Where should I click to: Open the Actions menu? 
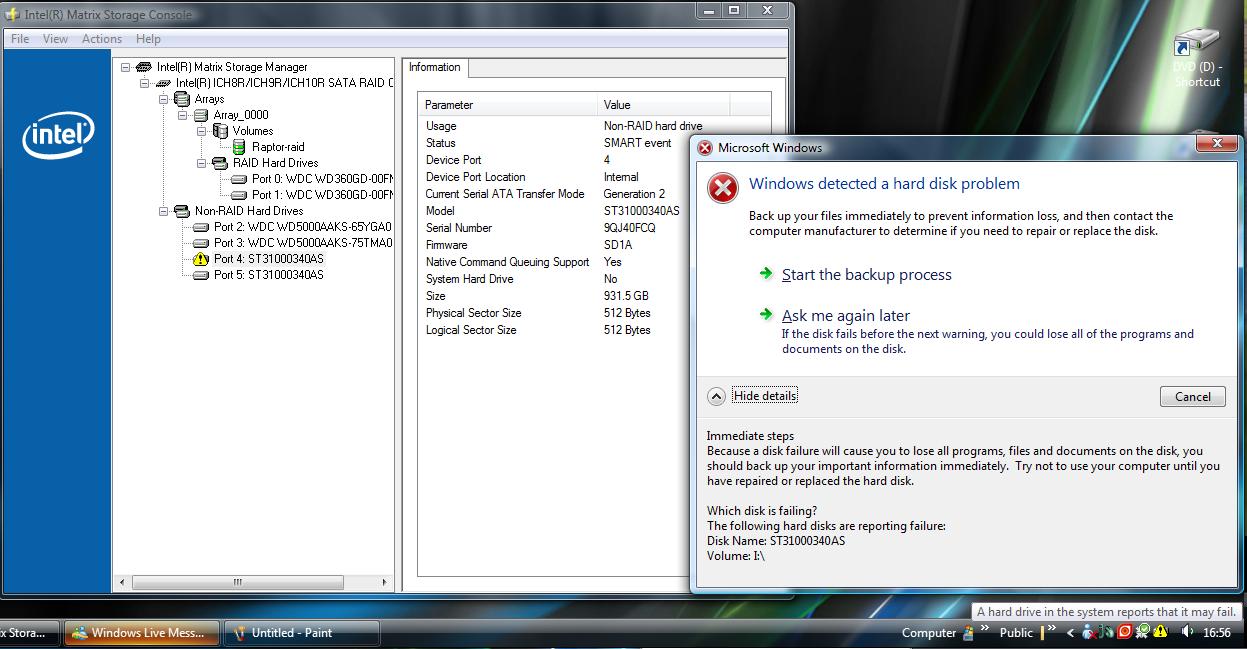tap(102, 39)
